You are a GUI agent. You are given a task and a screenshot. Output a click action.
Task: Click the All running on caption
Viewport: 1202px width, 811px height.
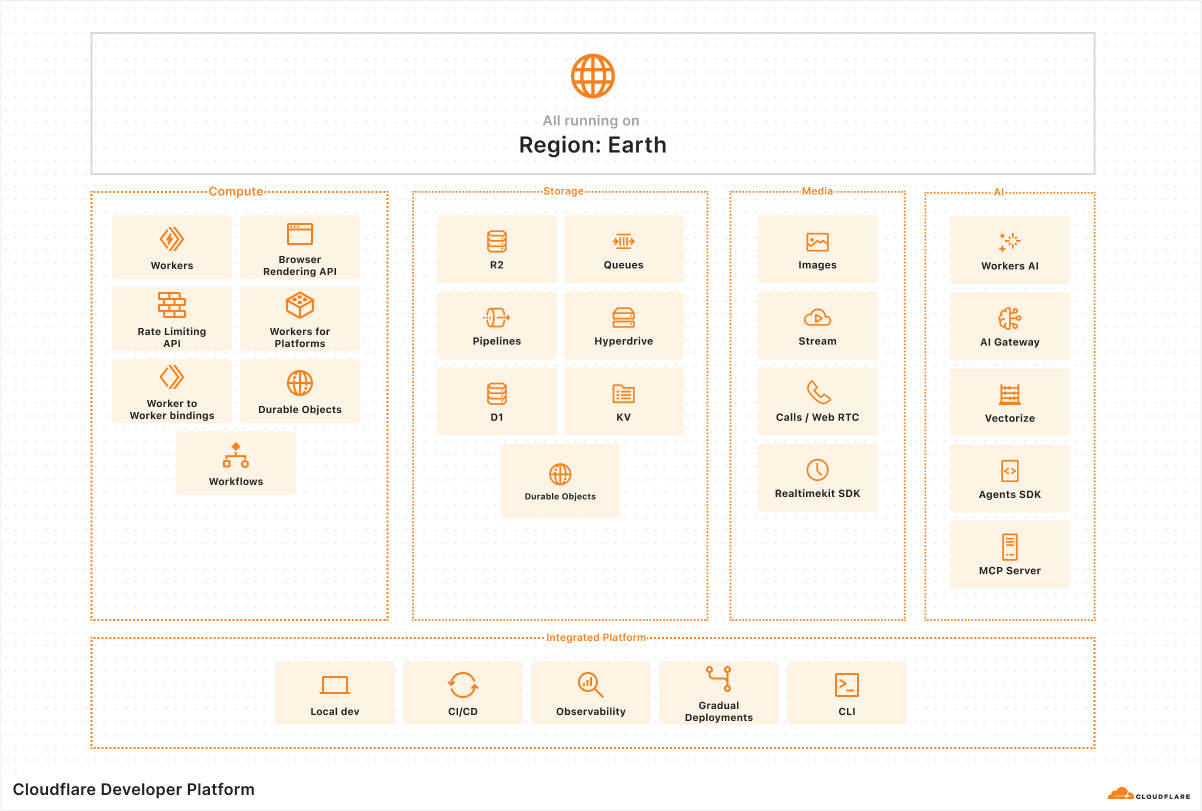coord(591,121)
